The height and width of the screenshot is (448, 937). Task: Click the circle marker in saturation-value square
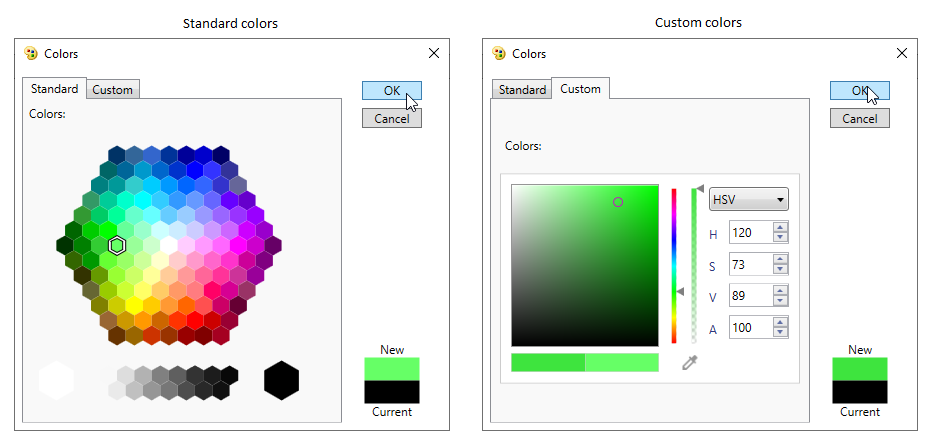[618, 202]
